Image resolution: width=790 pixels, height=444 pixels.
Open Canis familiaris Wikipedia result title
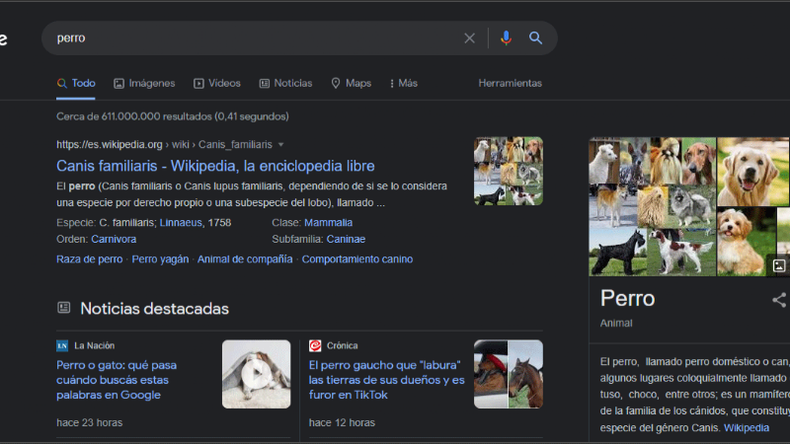(216, 166)
